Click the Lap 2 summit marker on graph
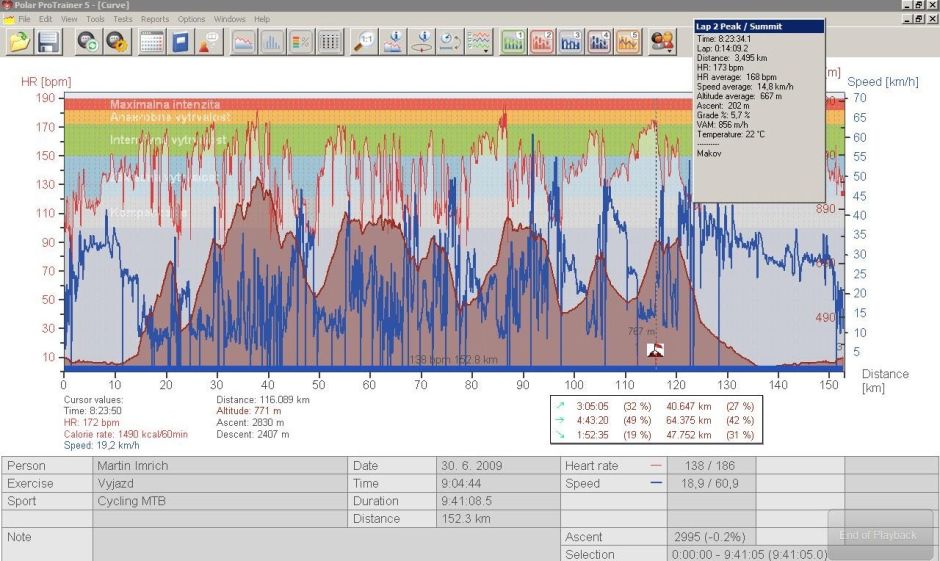This screenshot has height=561, width=940. (x=656, y=349)
